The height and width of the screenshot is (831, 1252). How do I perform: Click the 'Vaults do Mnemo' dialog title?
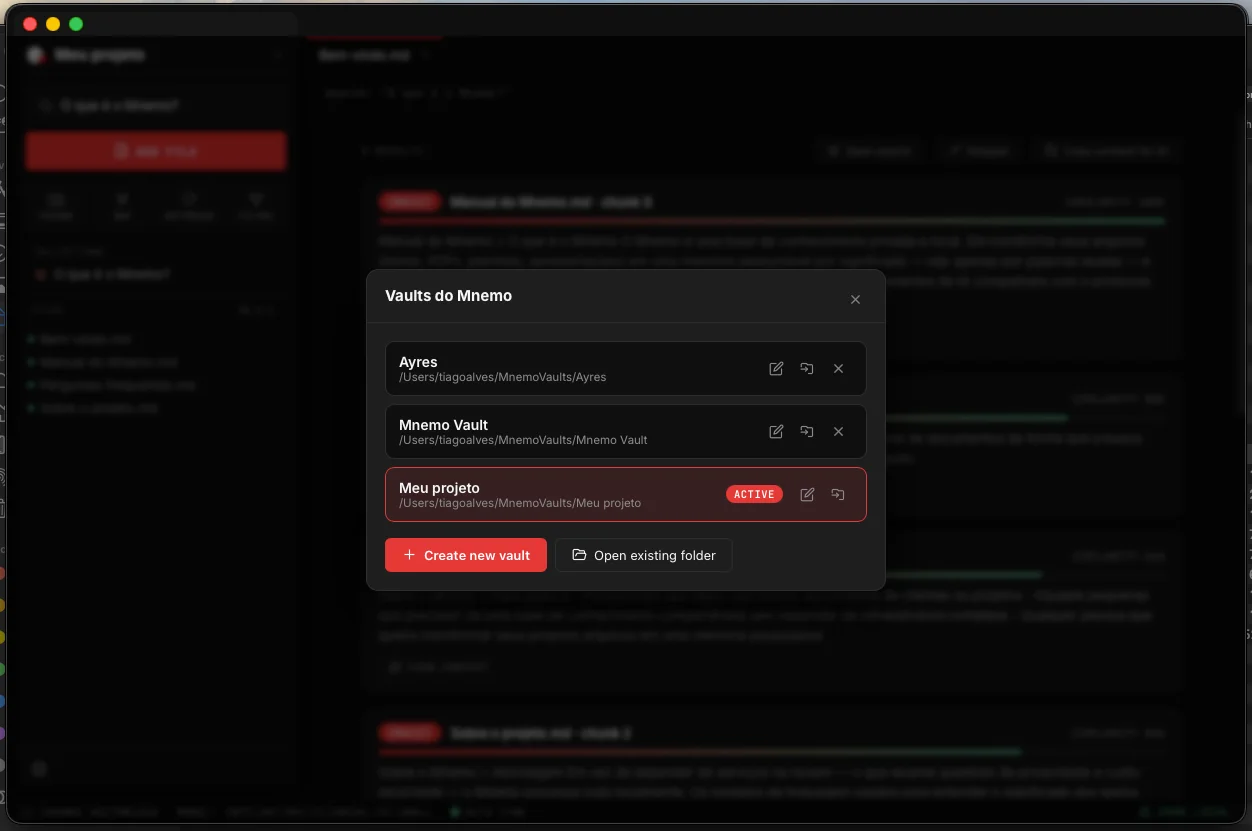(x=448, y=296)
